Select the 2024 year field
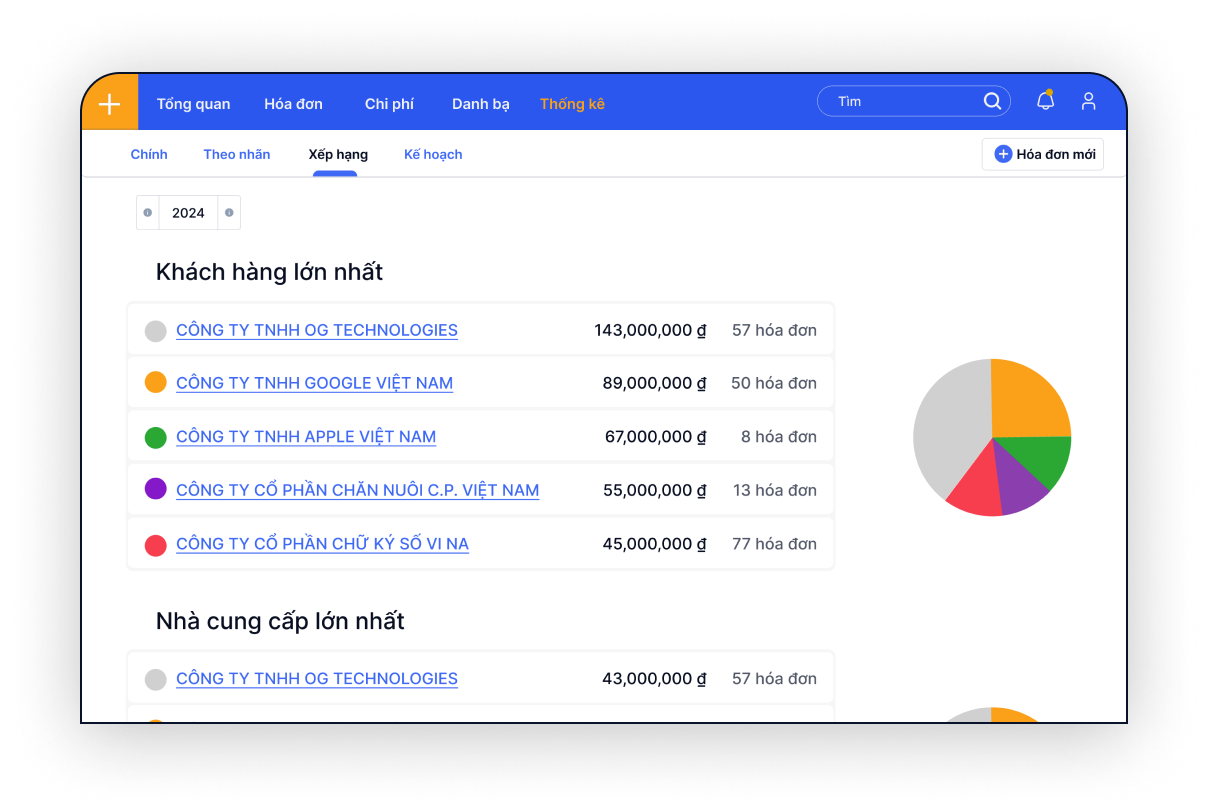The height and width of the screenshot is (812, 1208). click(188, 213)
